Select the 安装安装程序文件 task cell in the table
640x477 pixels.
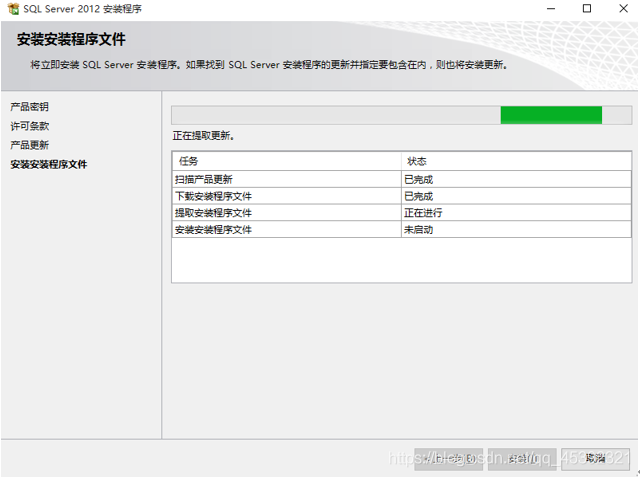[x=287, y=230]
